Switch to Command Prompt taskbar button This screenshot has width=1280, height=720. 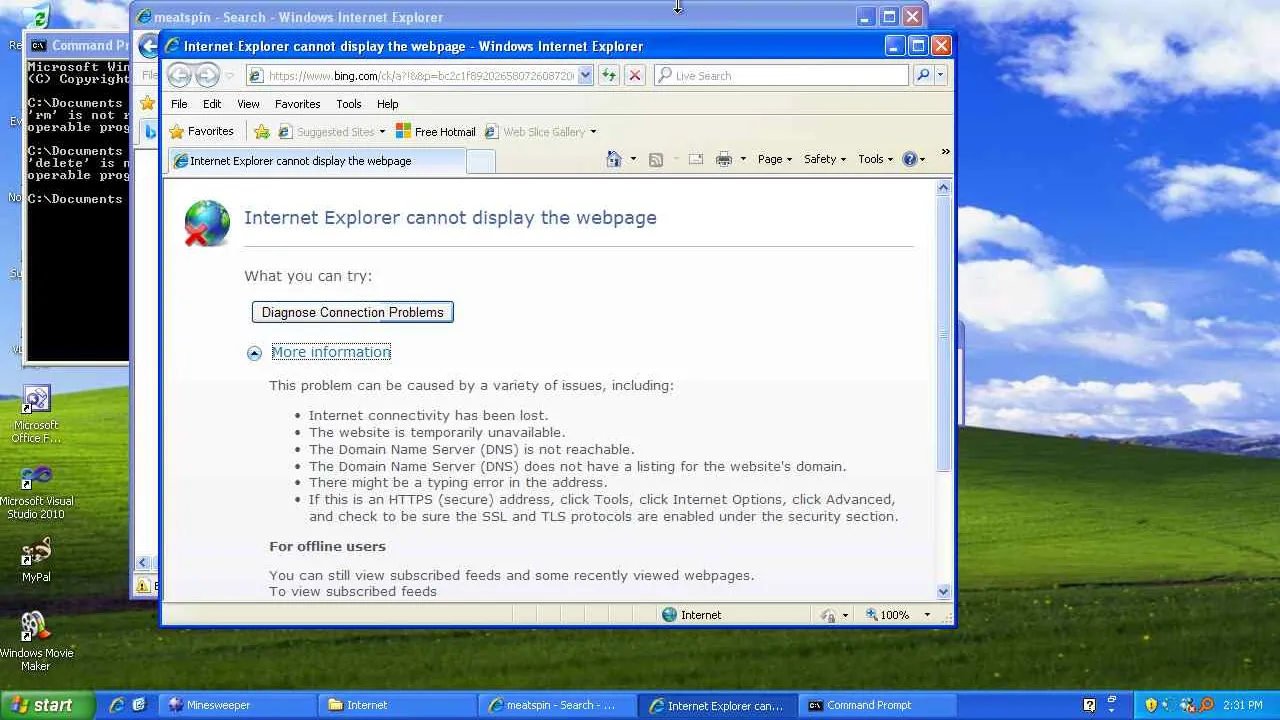pyautogui.click(x=878, y=705)
